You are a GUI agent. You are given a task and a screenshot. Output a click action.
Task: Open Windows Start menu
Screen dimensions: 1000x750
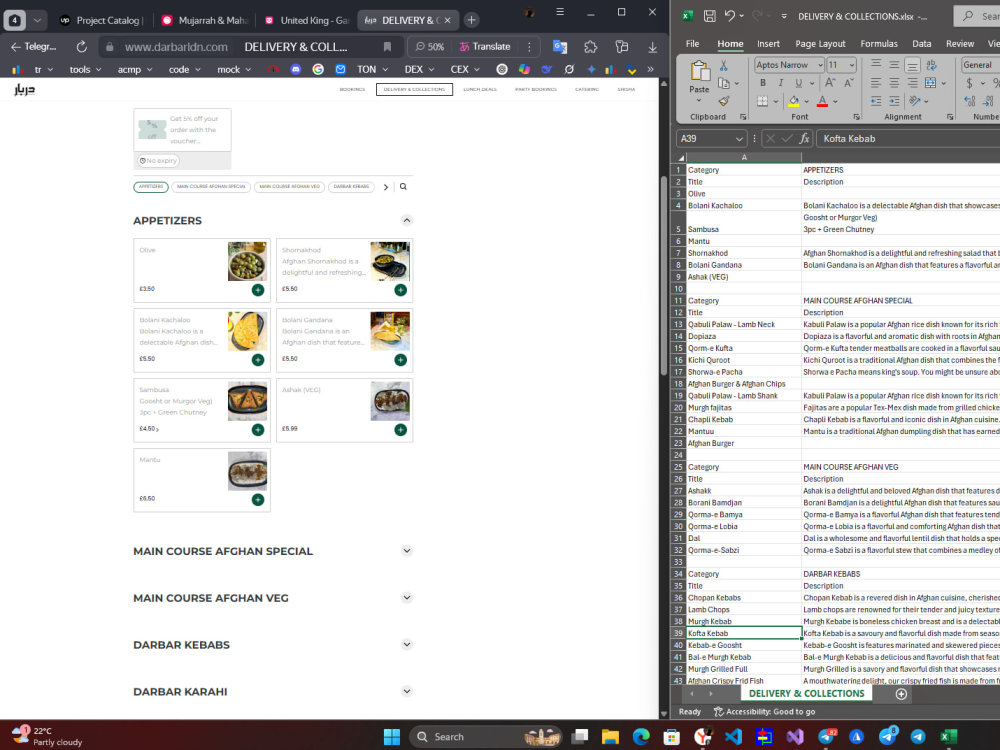(392, 737)
